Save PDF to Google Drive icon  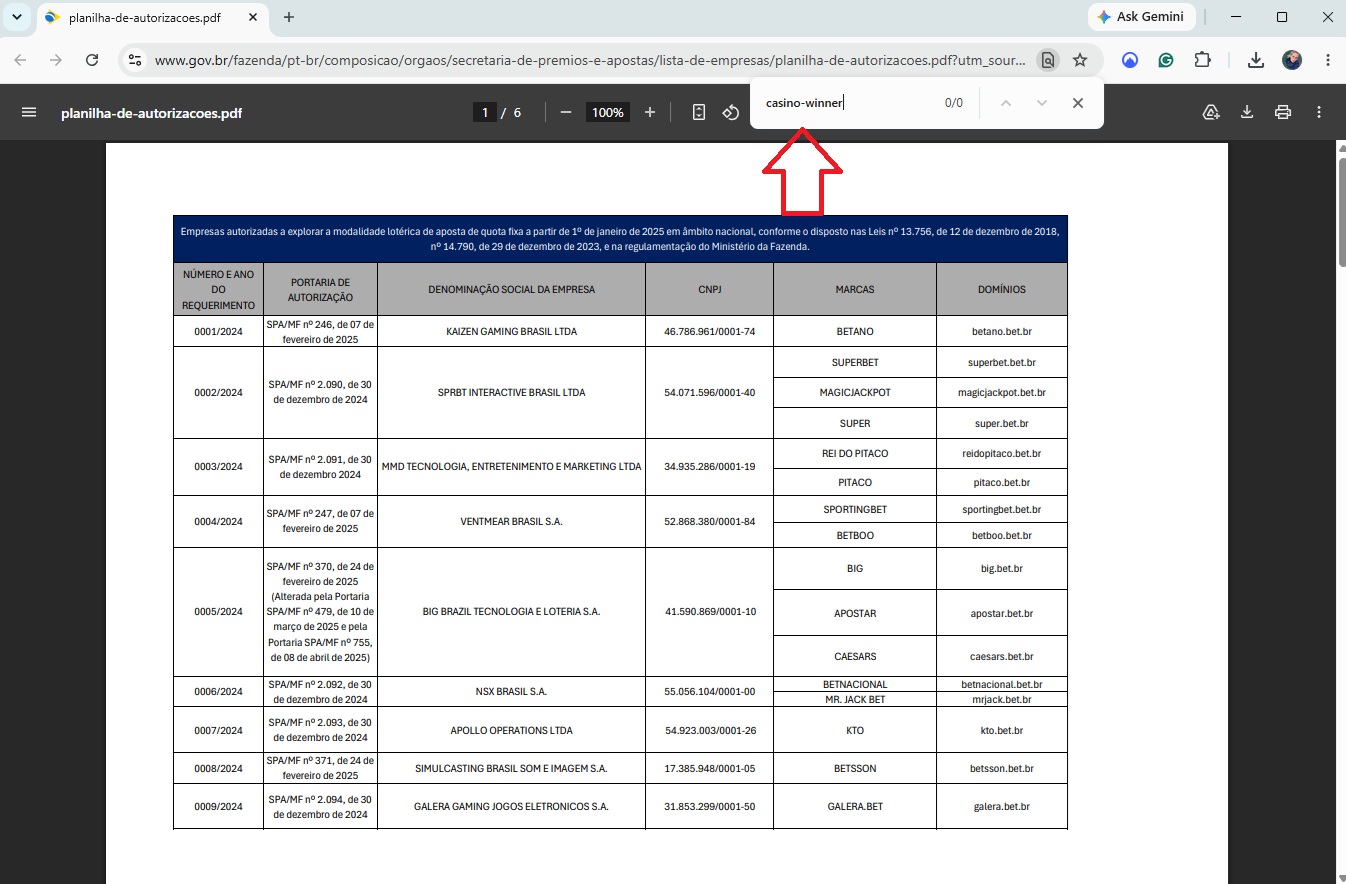[x=1211, y=112]
